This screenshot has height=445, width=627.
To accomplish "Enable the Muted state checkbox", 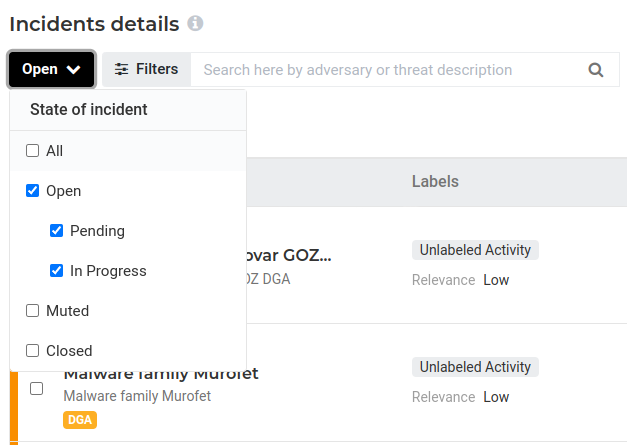I will (33, 311).
